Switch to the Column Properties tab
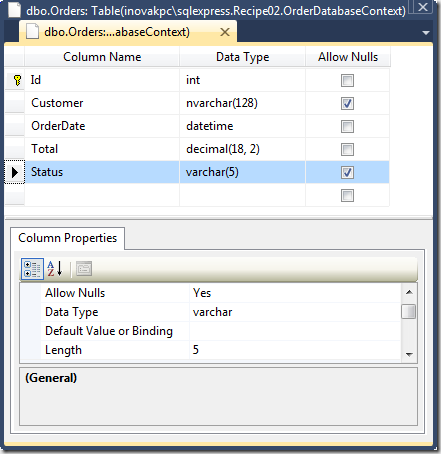 click(68, 238)
